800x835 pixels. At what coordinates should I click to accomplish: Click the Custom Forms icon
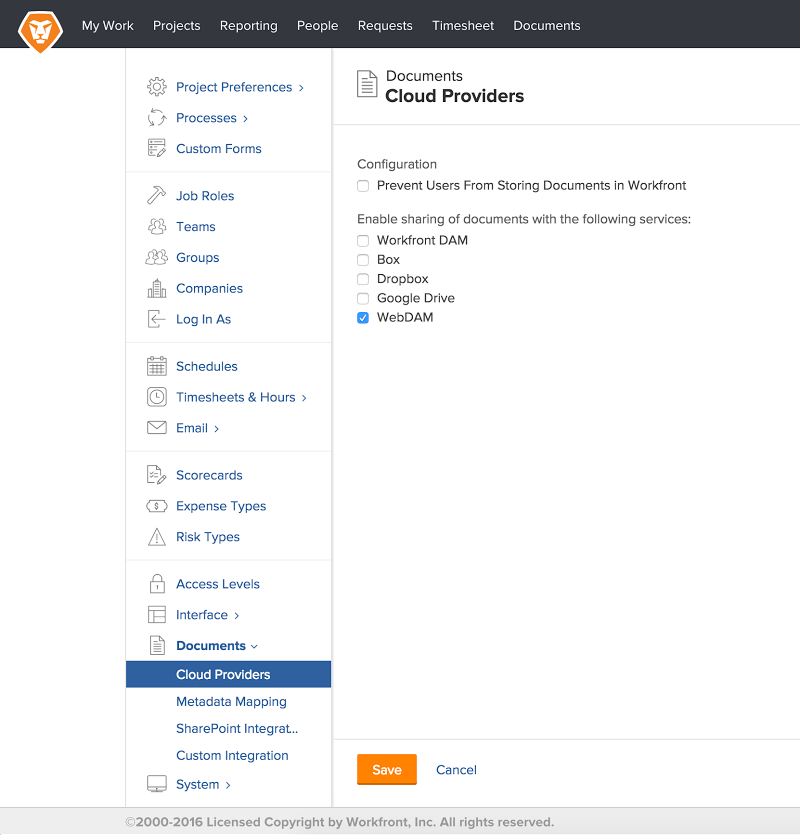[x=157, y=148]
